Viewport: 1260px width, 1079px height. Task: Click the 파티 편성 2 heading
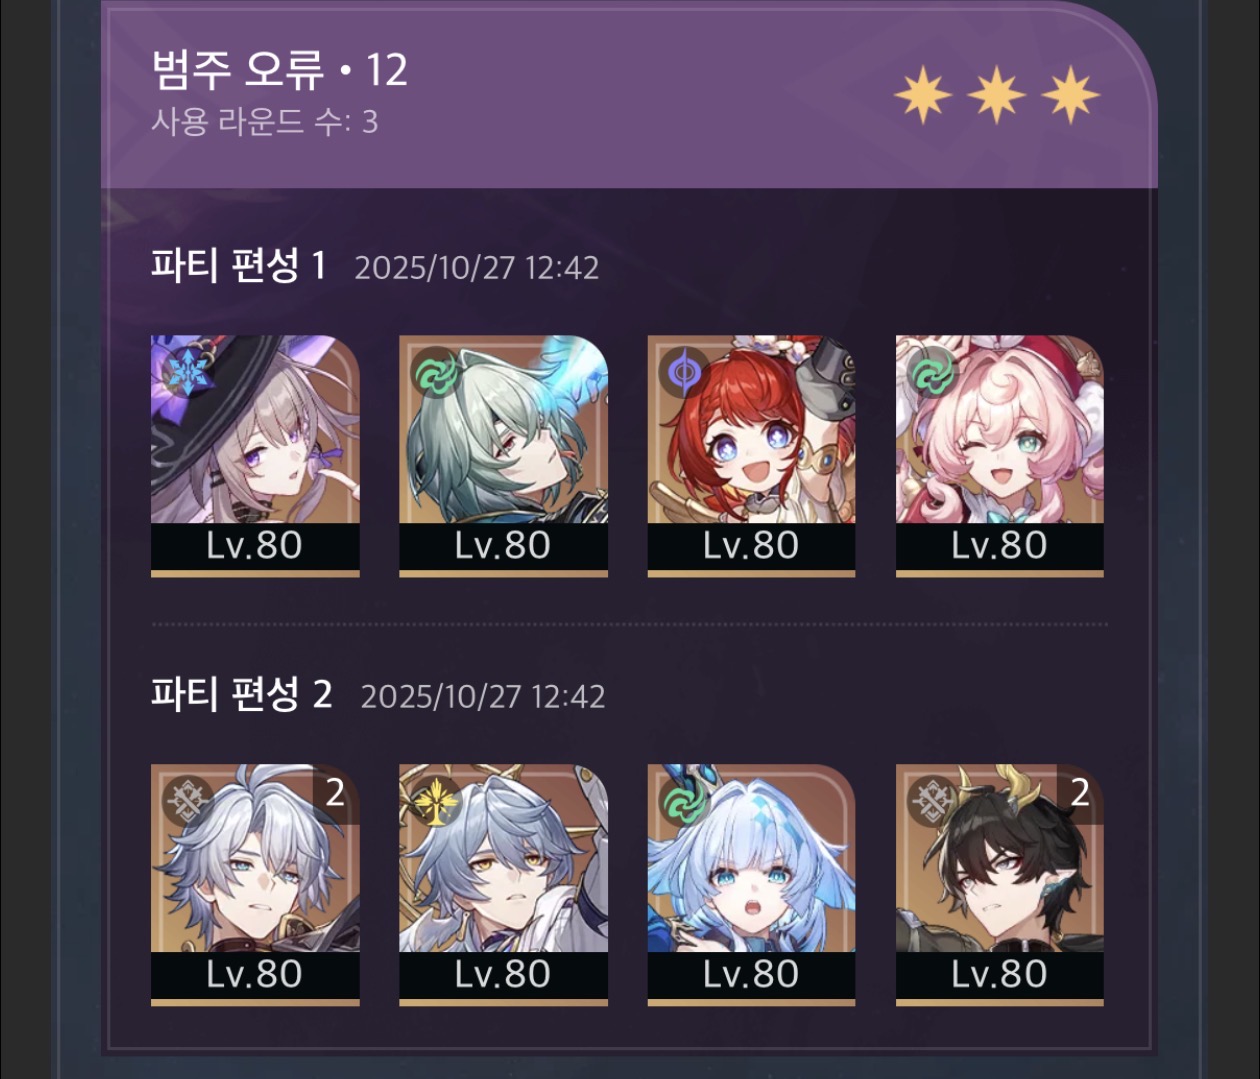click(241, 694)
